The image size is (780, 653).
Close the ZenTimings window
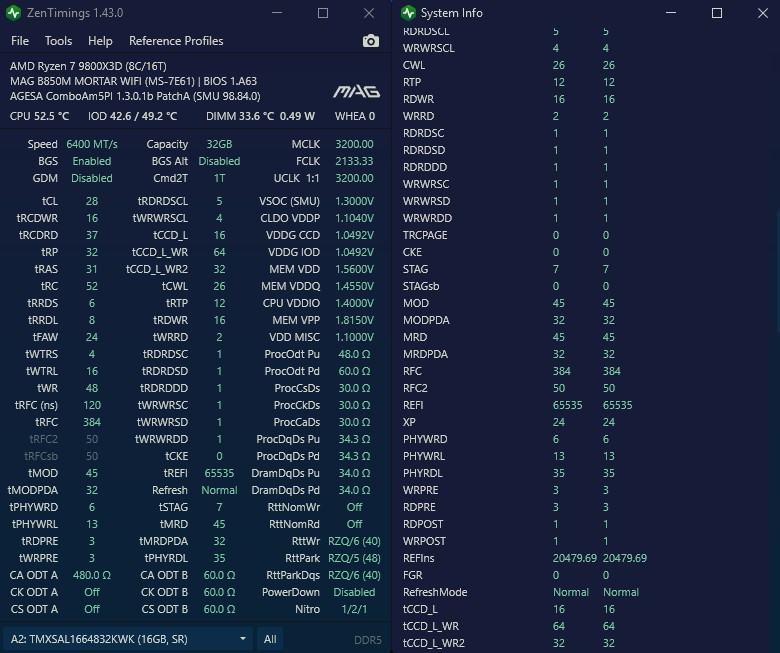point(369,13)
